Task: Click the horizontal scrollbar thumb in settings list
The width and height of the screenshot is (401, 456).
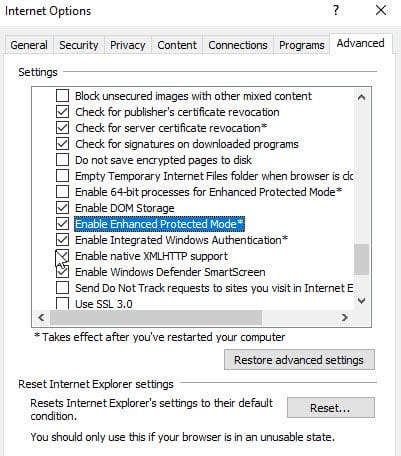Action: click(156, 317)
